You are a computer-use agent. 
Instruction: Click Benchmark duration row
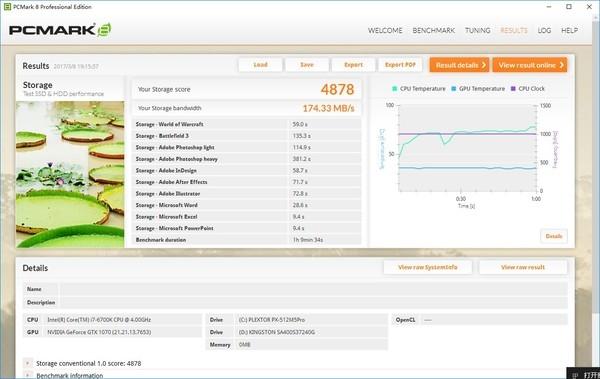247,240
